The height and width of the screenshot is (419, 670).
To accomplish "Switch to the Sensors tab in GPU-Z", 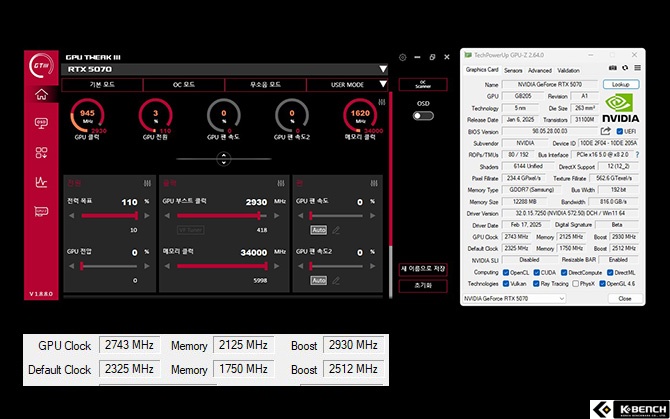I will point(513,70).
